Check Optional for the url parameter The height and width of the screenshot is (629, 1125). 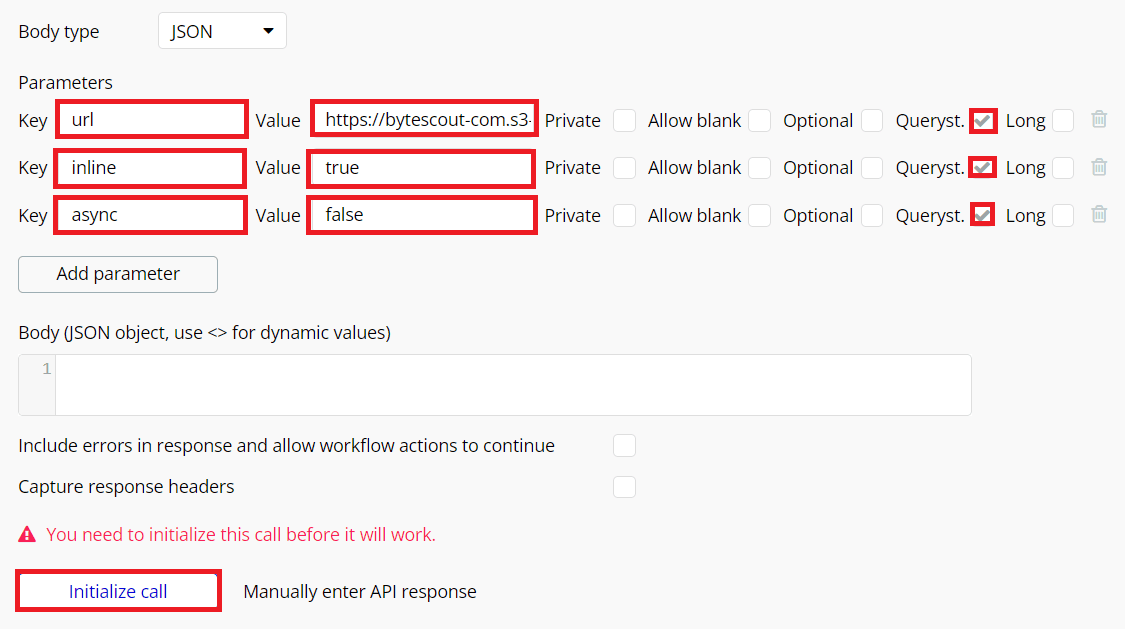(x=872, y=121)
